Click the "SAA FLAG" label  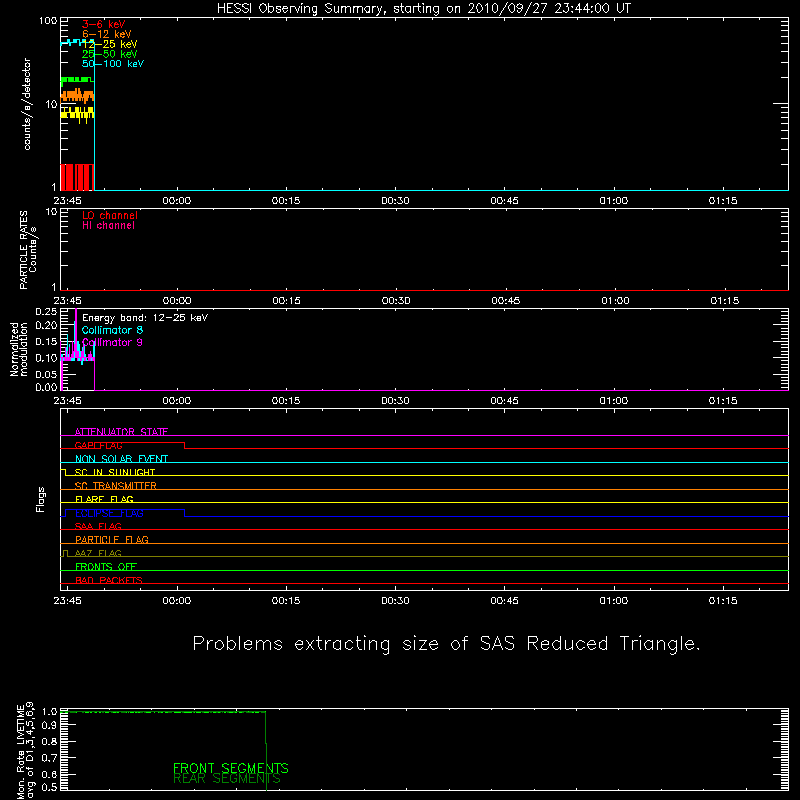[98, 526]
